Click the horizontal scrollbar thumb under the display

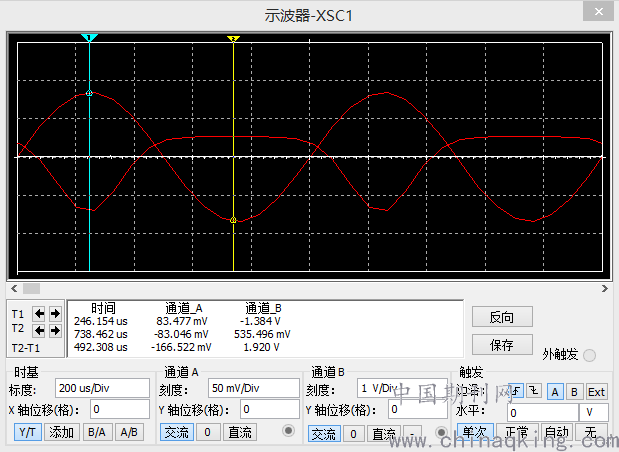coord(31,289)
